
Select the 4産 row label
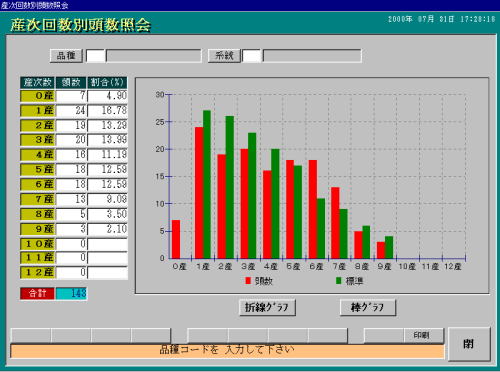(38, 155)
